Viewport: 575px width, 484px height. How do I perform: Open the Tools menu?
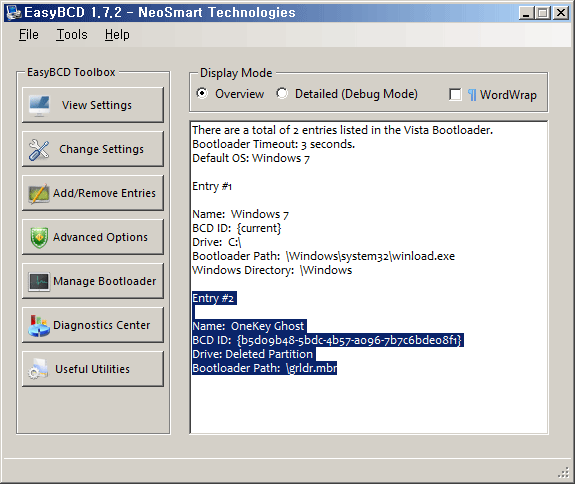(x=72, y=35)
